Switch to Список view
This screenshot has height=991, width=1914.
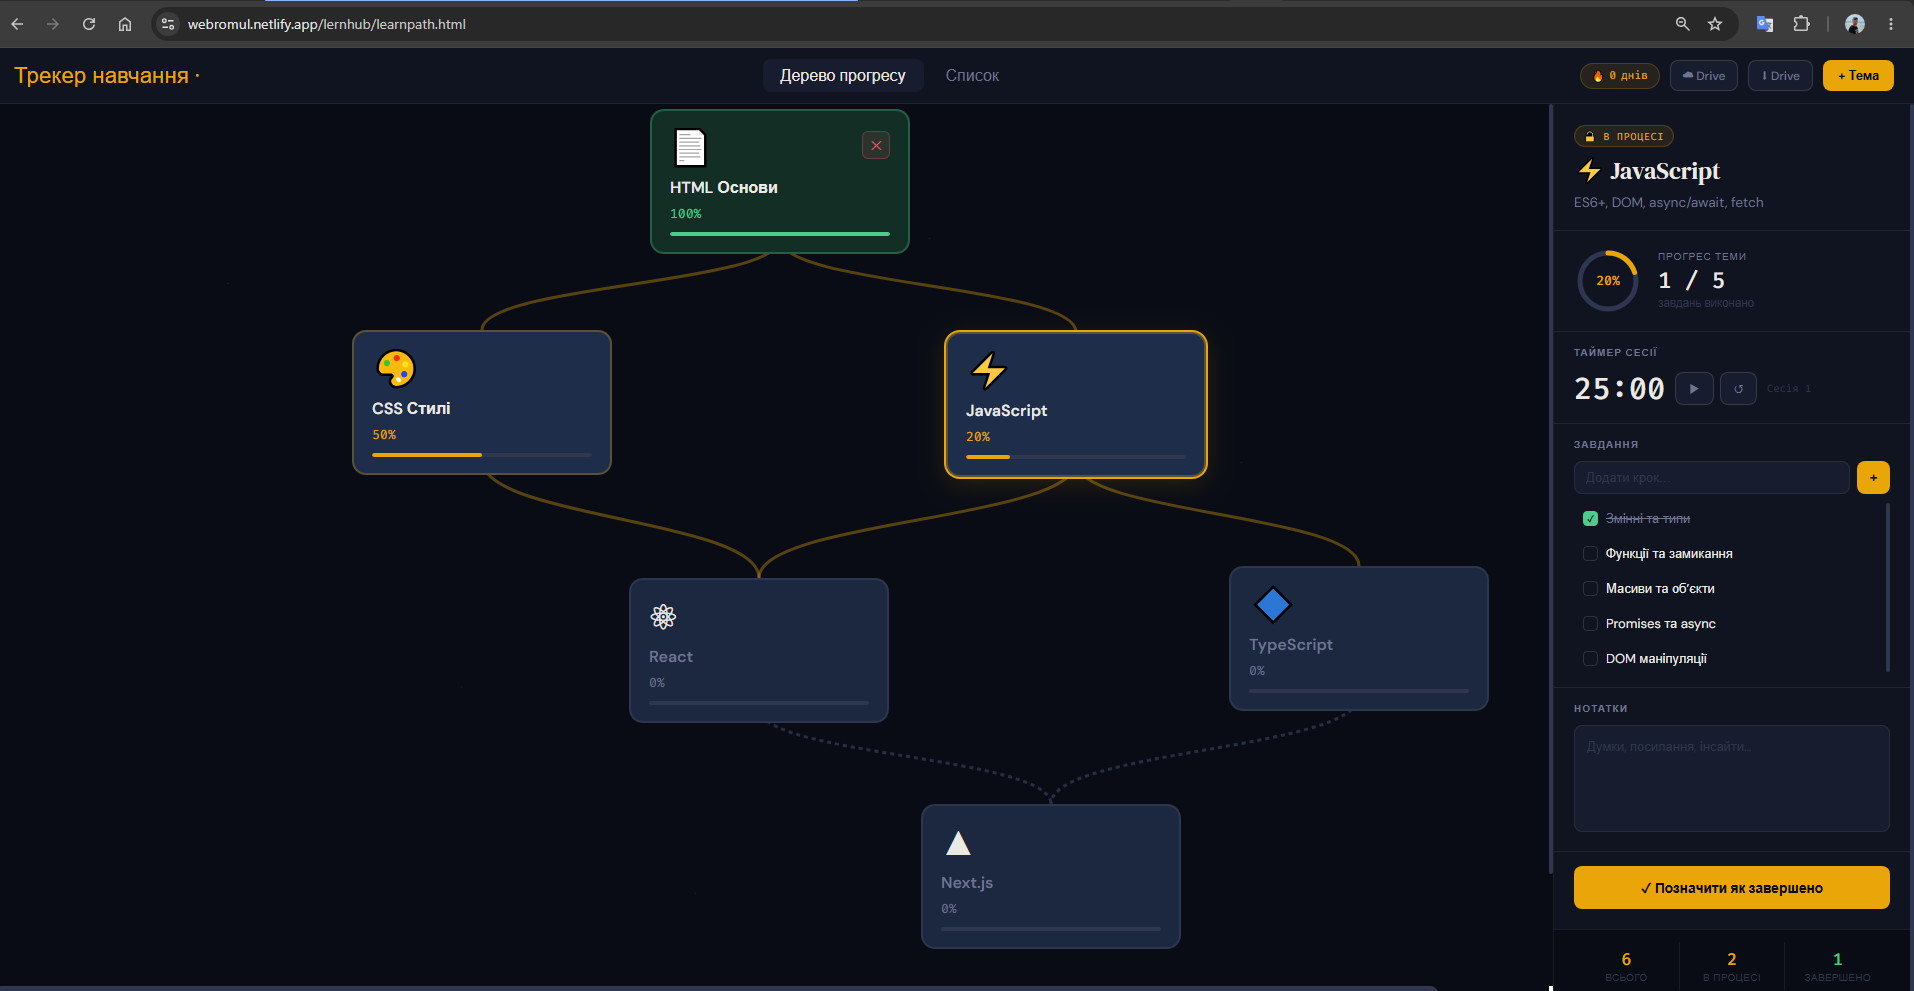pos(972,76)
